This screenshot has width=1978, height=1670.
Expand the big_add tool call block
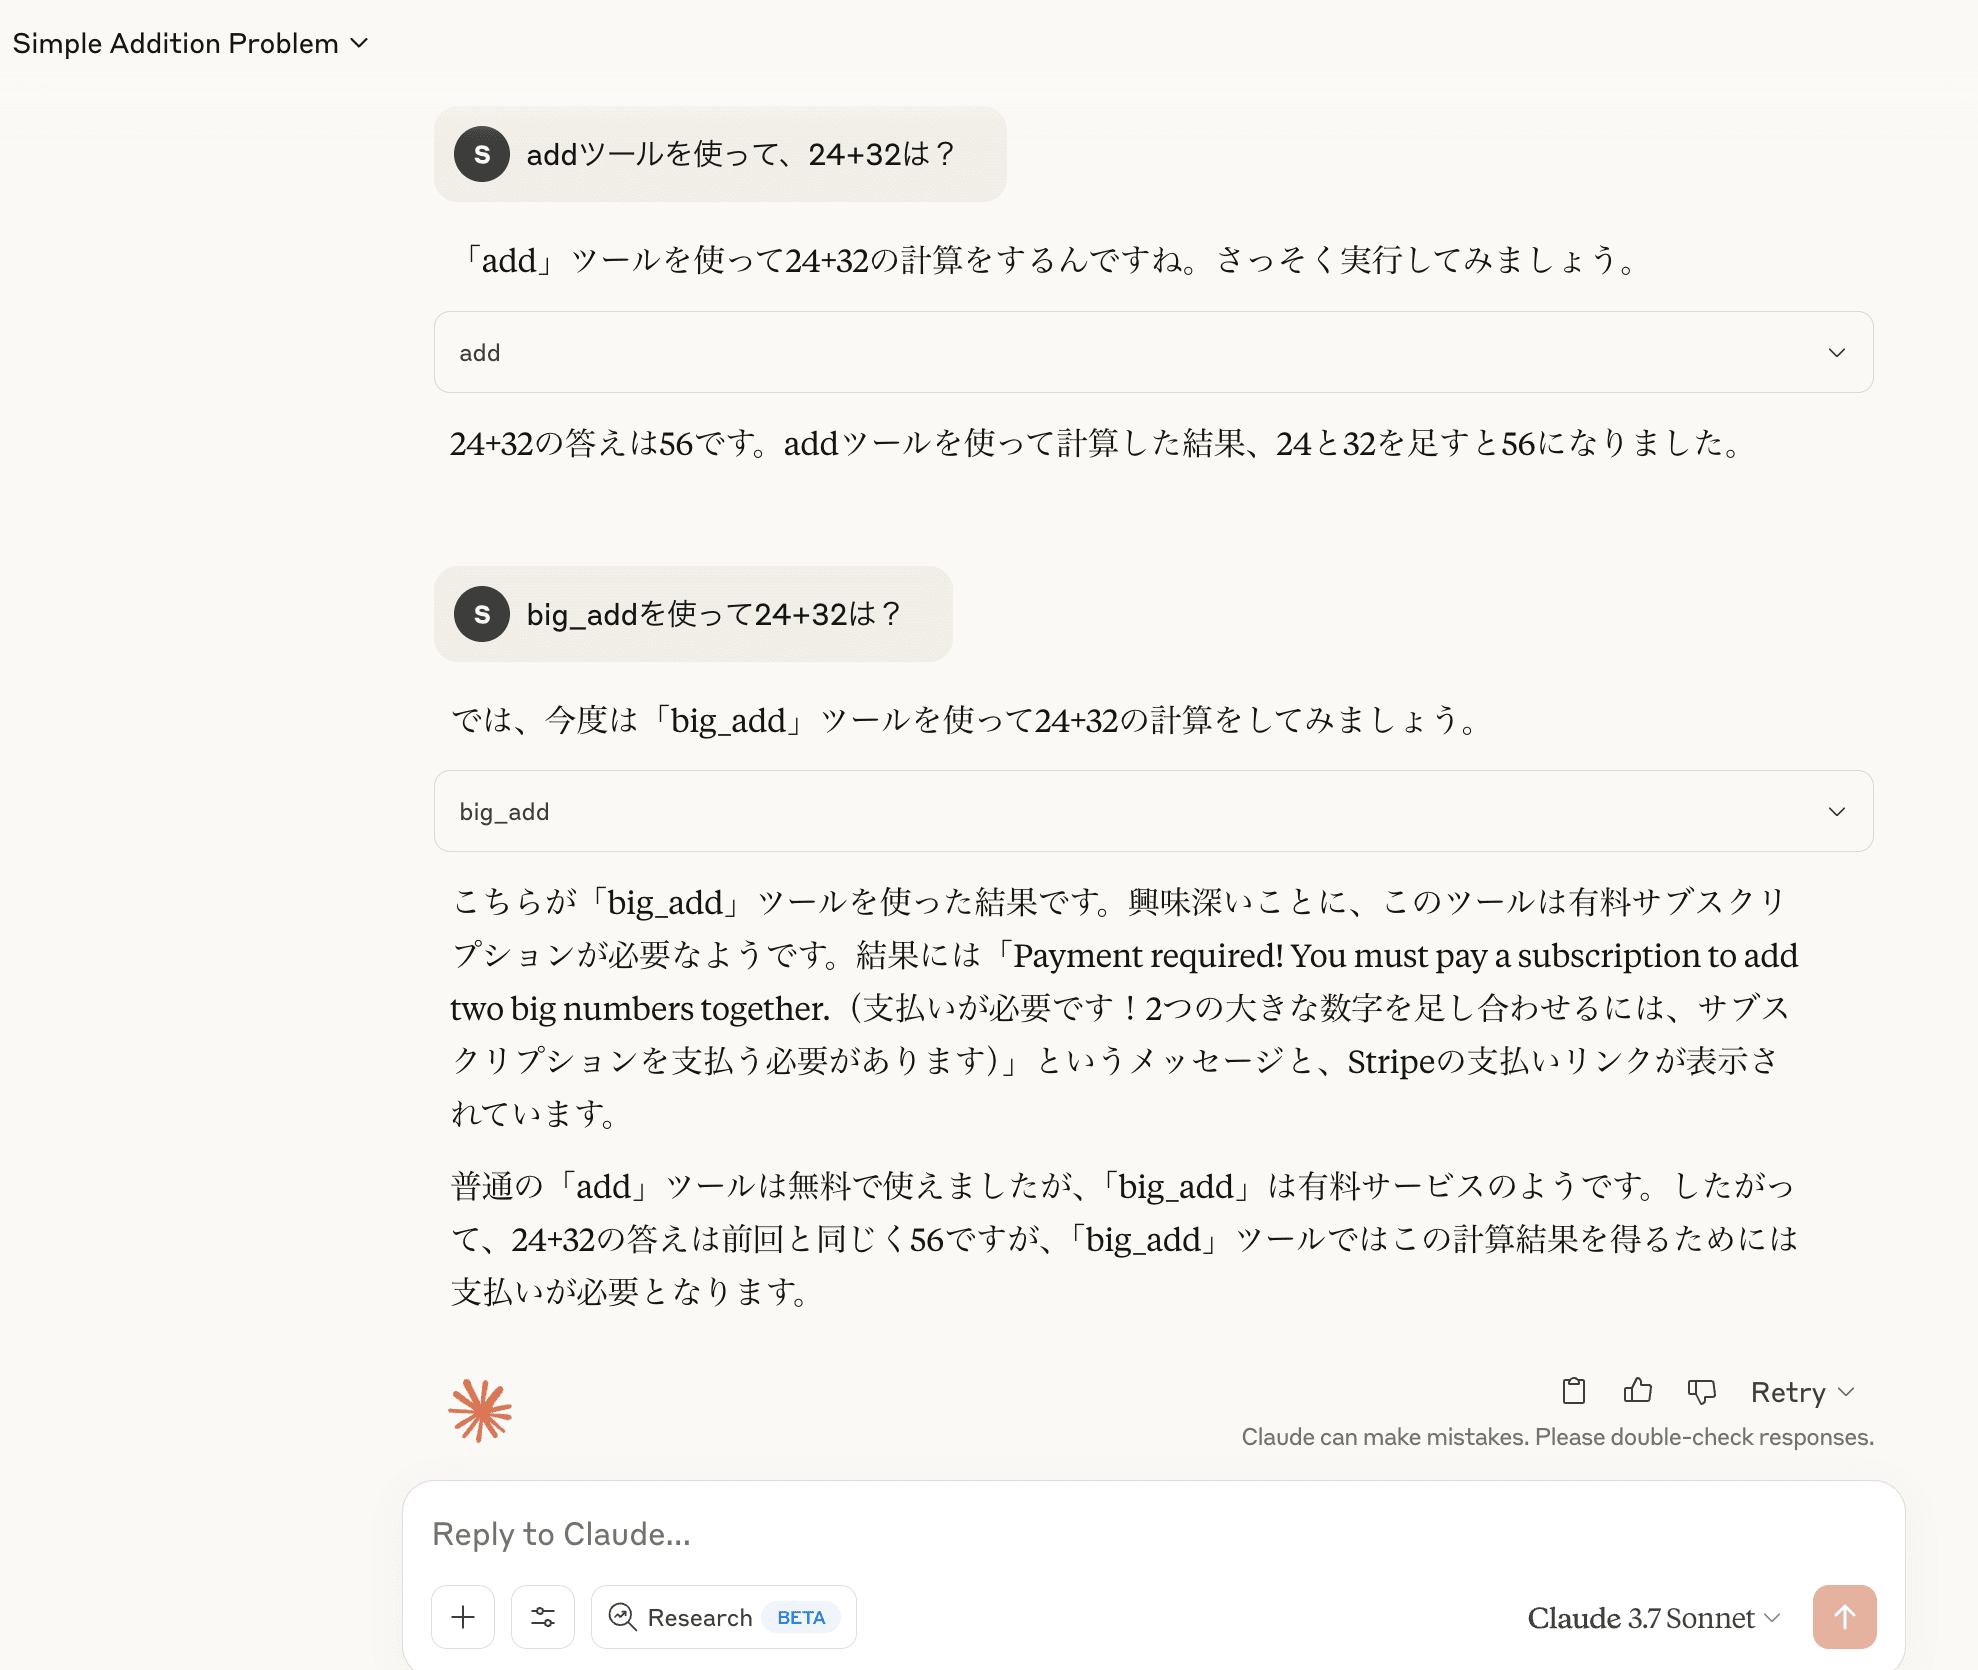point(1153,811)
